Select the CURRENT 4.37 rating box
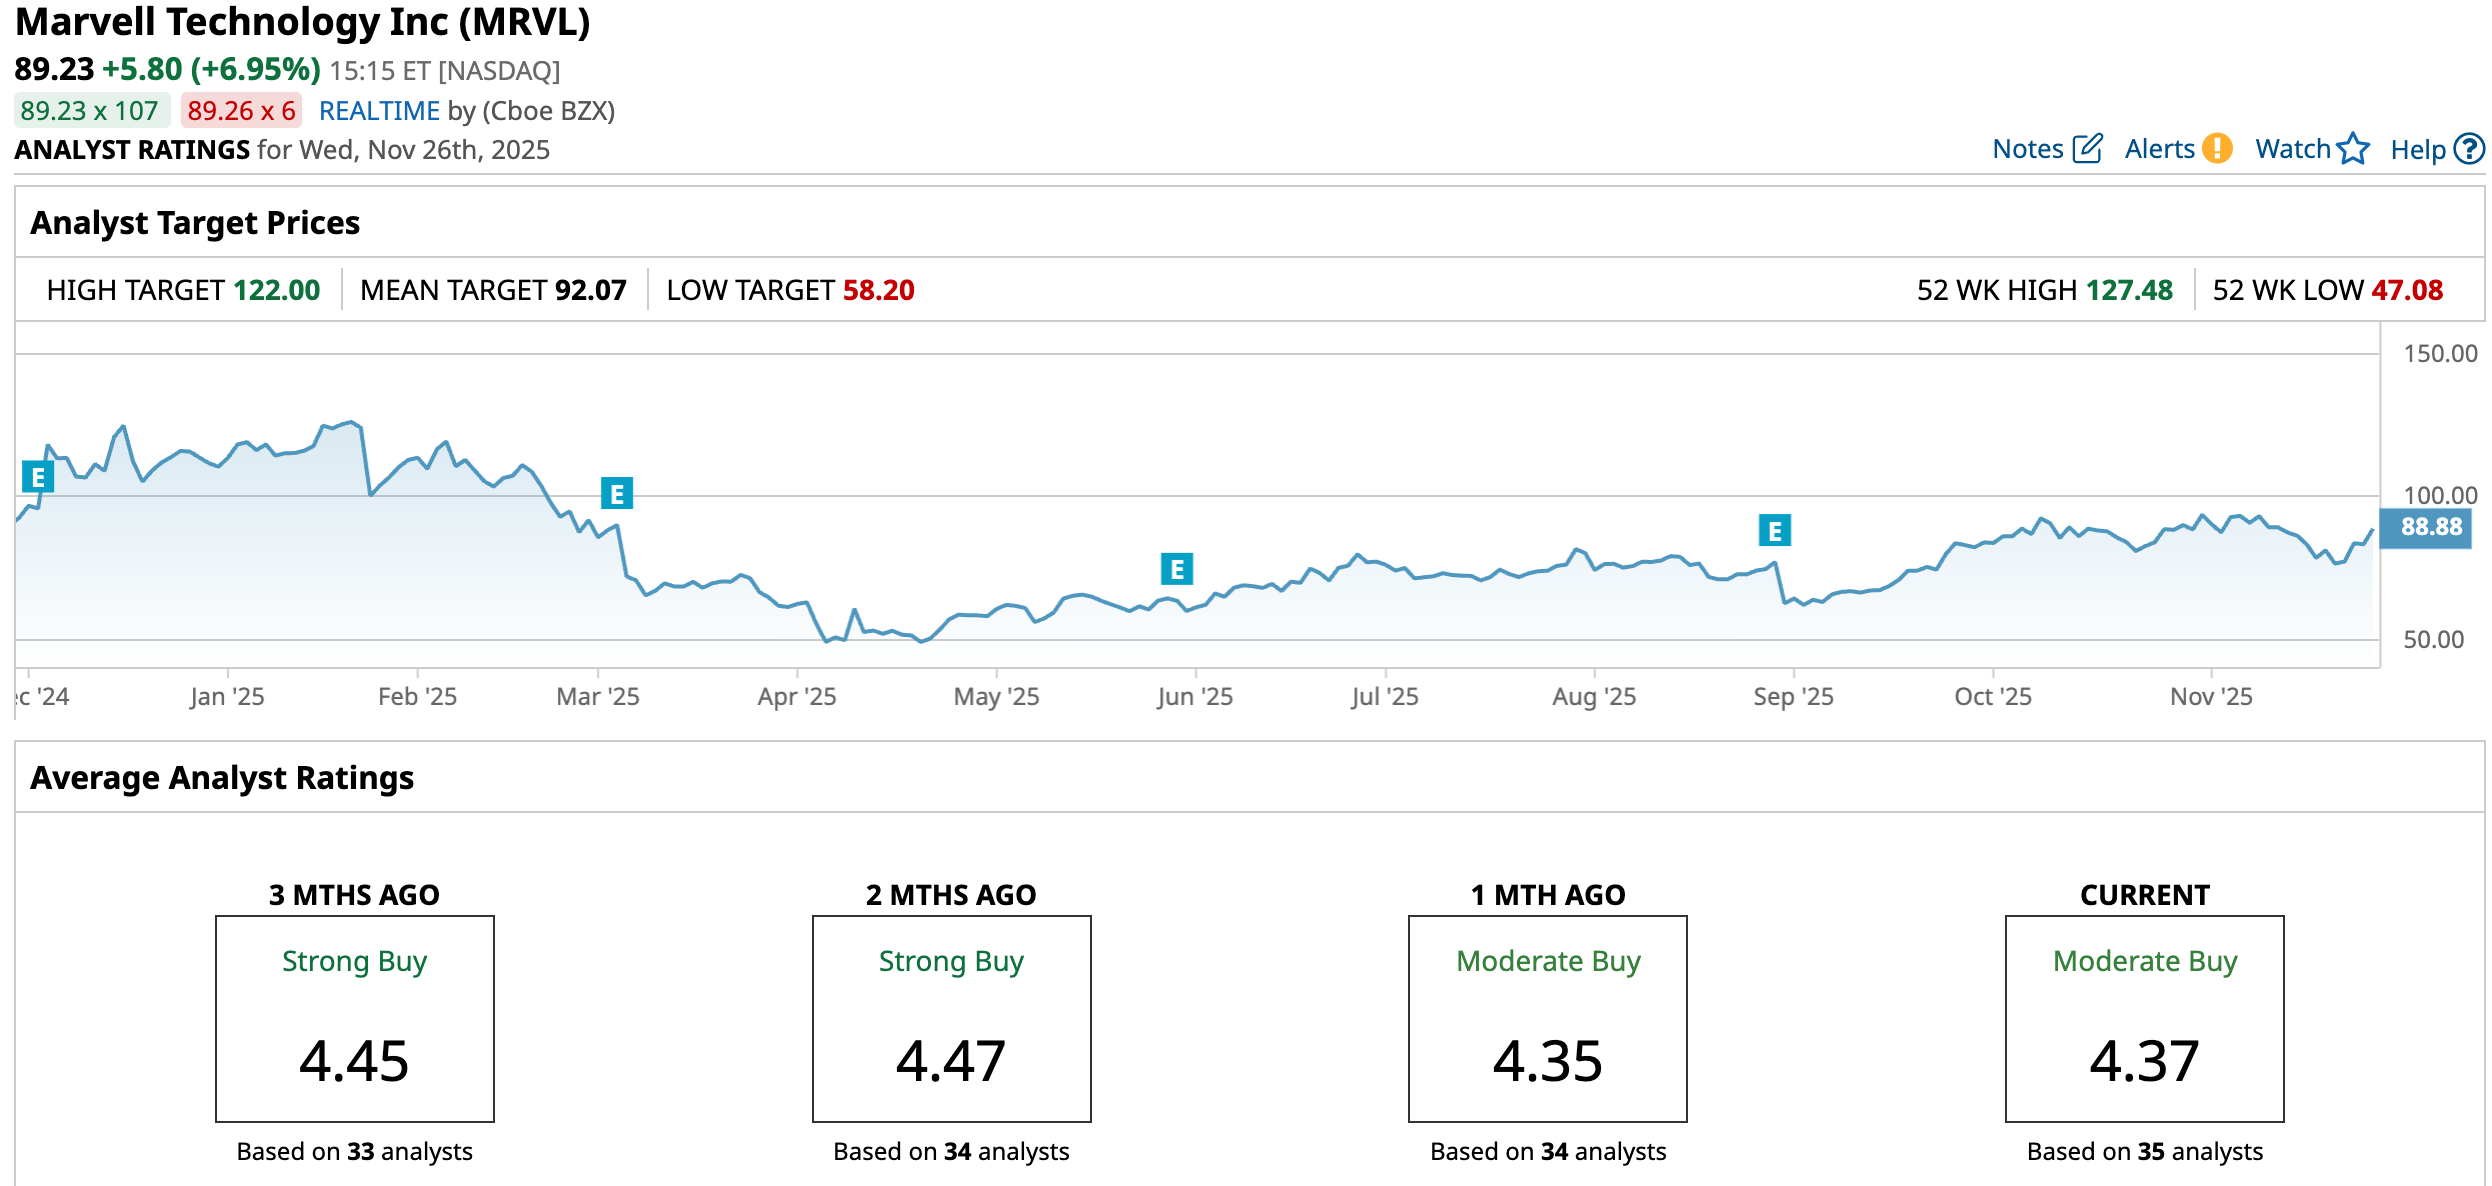 coord(2144,1018)
